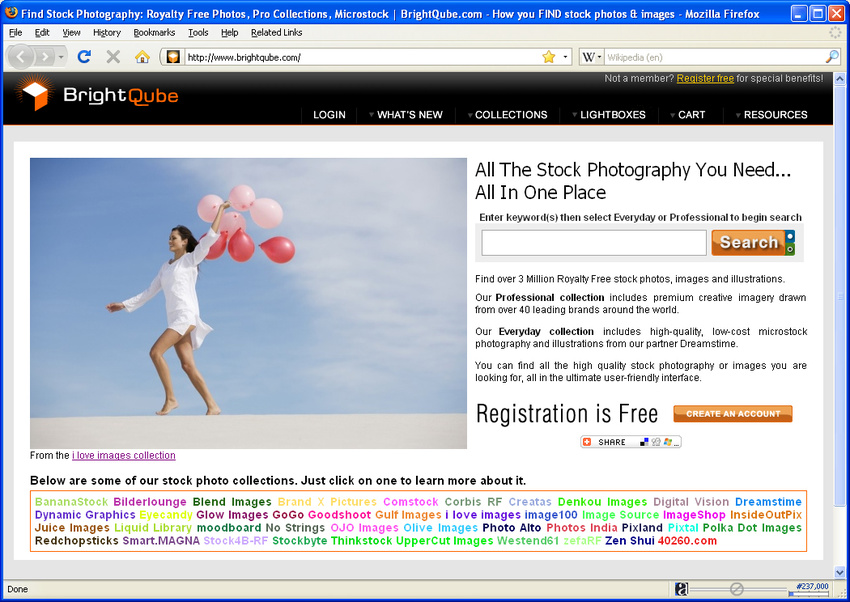Open the 'i love images collection' link
Image resolution: width=850 pixels, height=602 pixels.
click(x=124, y=456)
